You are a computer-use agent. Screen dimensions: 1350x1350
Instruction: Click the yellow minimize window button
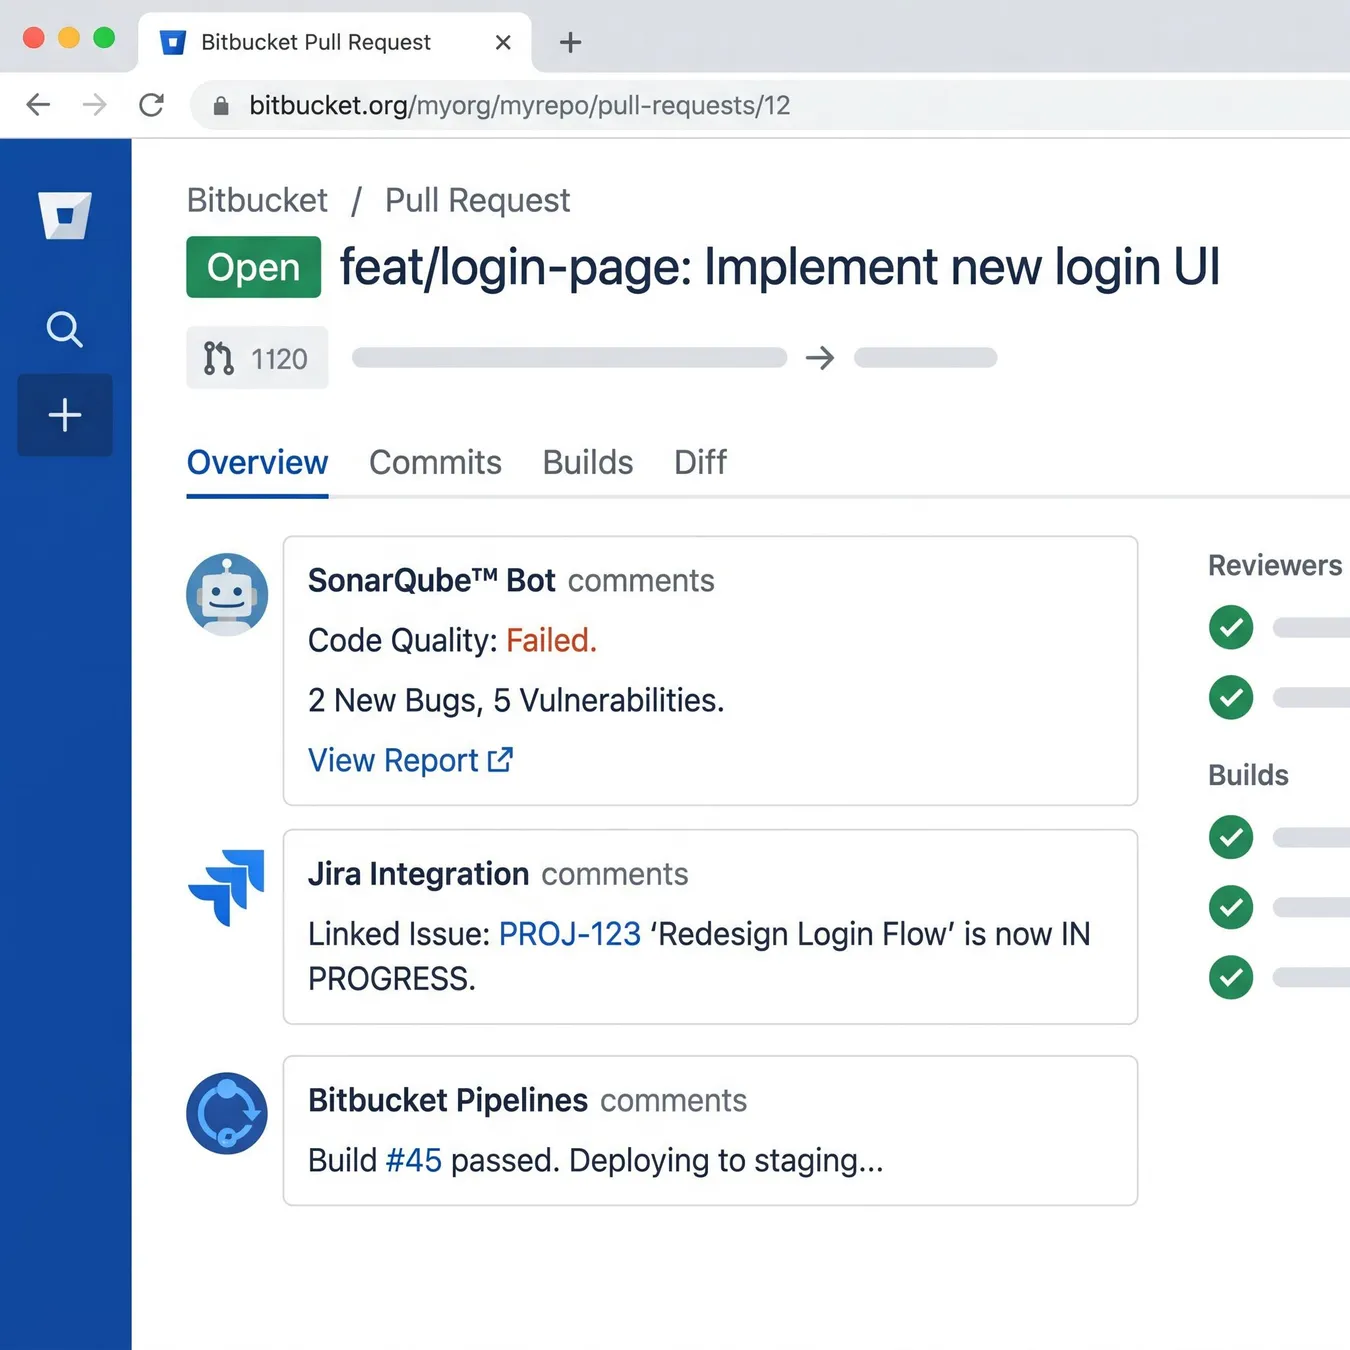tap(69, 38)
